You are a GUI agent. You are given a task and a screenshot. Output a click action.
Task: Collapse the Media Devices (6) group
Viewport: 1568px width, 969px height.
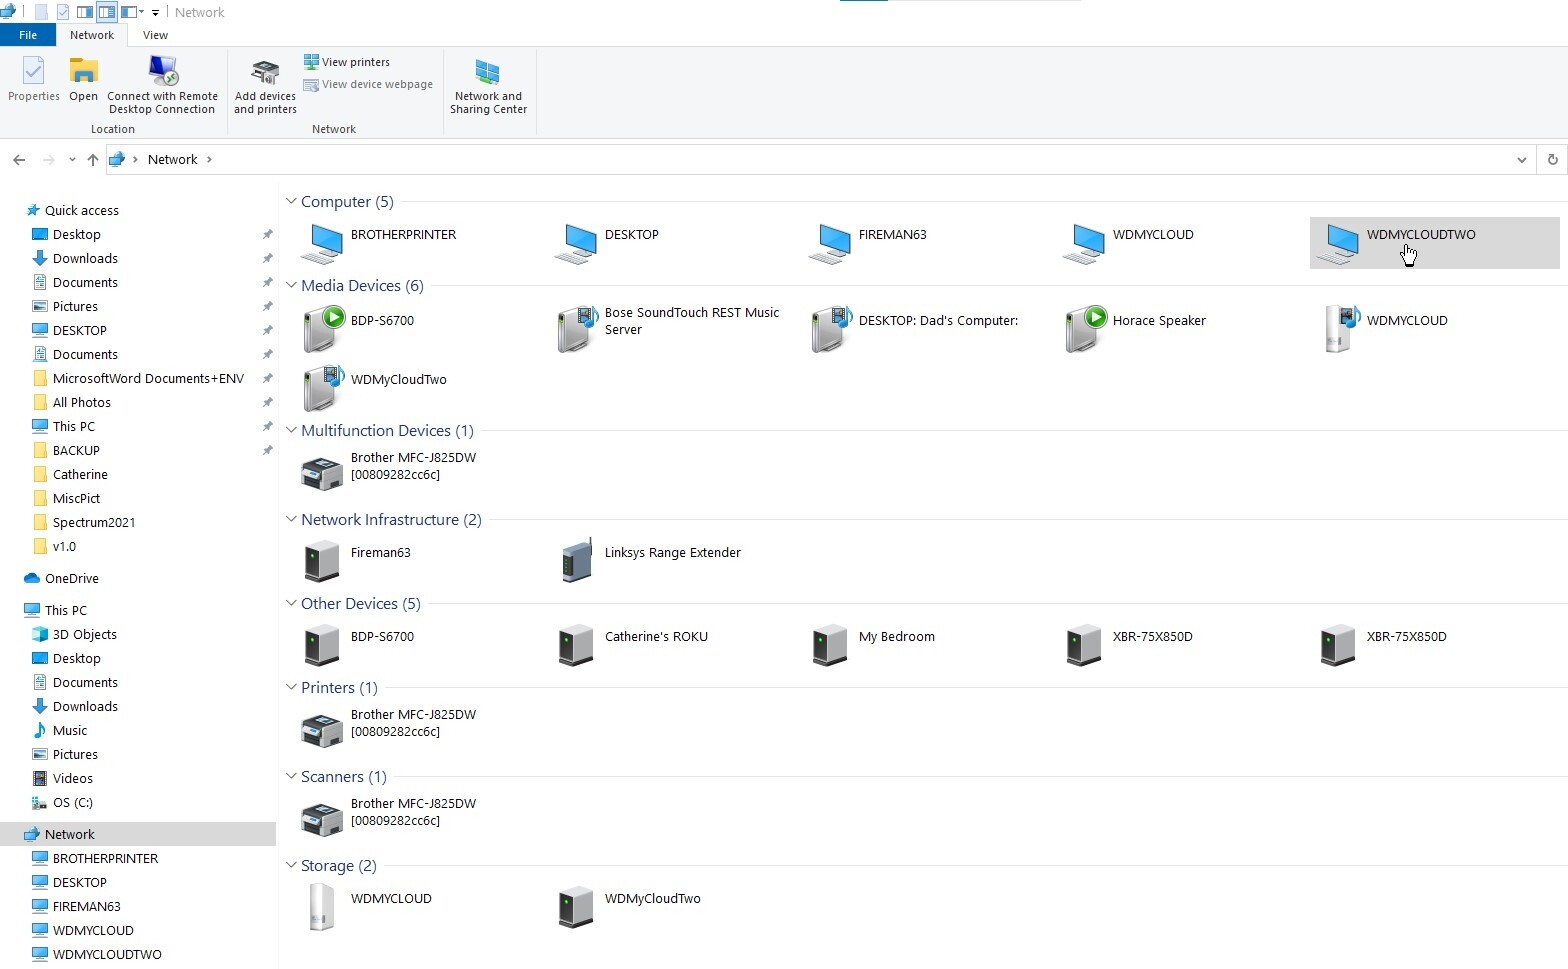point(291,285)
